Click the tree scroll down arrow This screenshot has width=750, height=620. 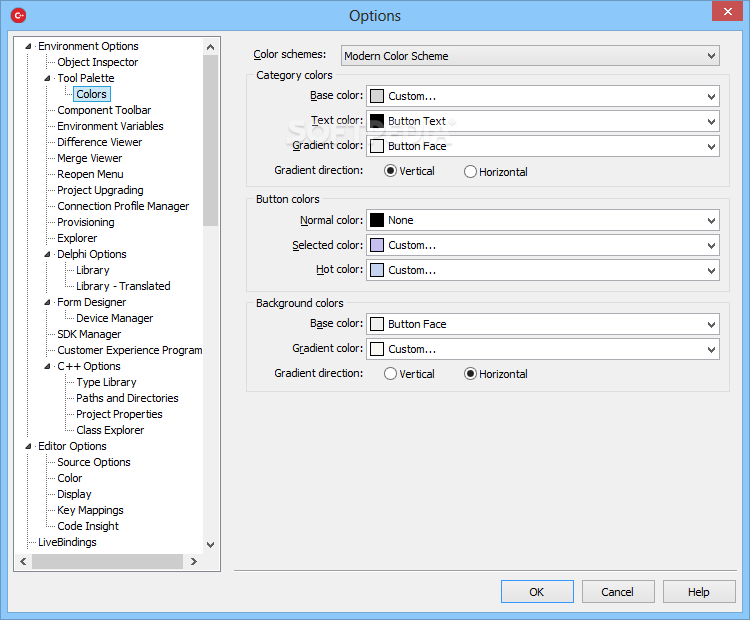click(x=210, y=544)
